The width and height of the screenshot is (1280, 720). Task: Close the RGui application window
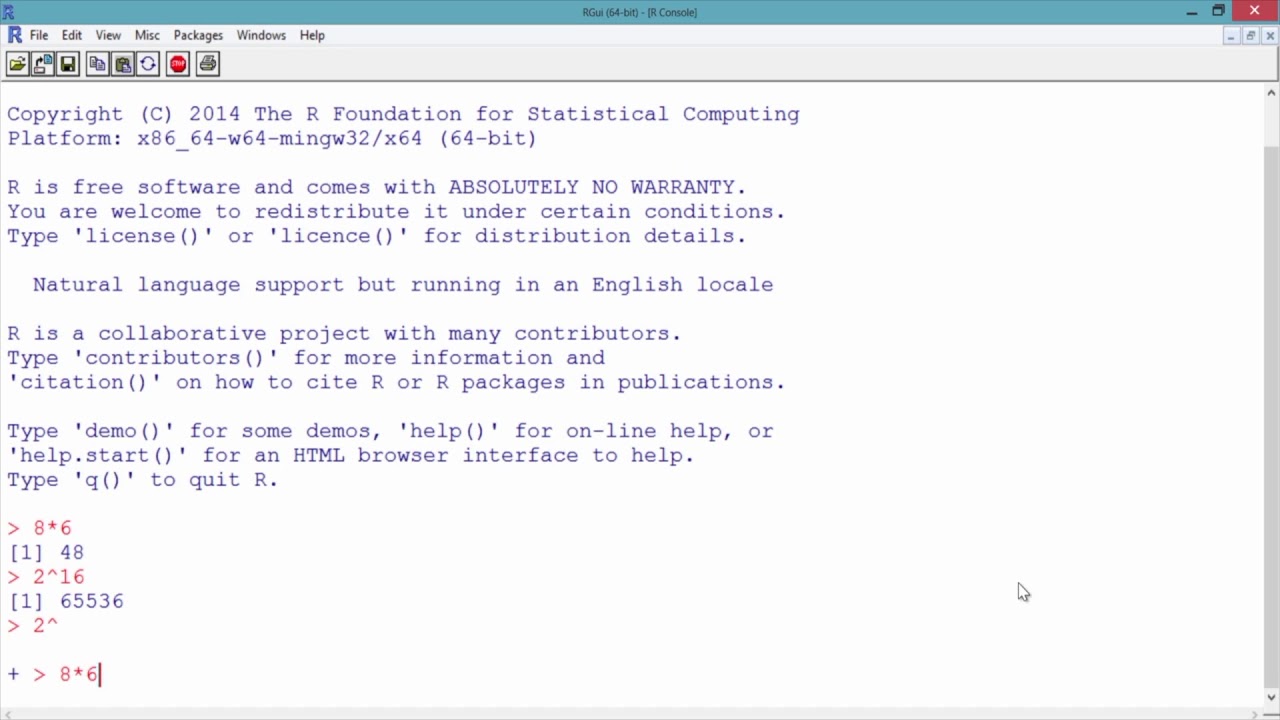1255,11
